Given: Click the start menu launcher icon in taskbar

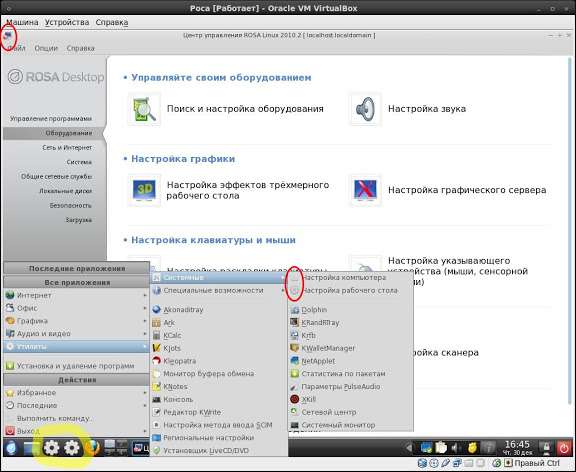Looking at the screenshot, I should pos(11,448).
